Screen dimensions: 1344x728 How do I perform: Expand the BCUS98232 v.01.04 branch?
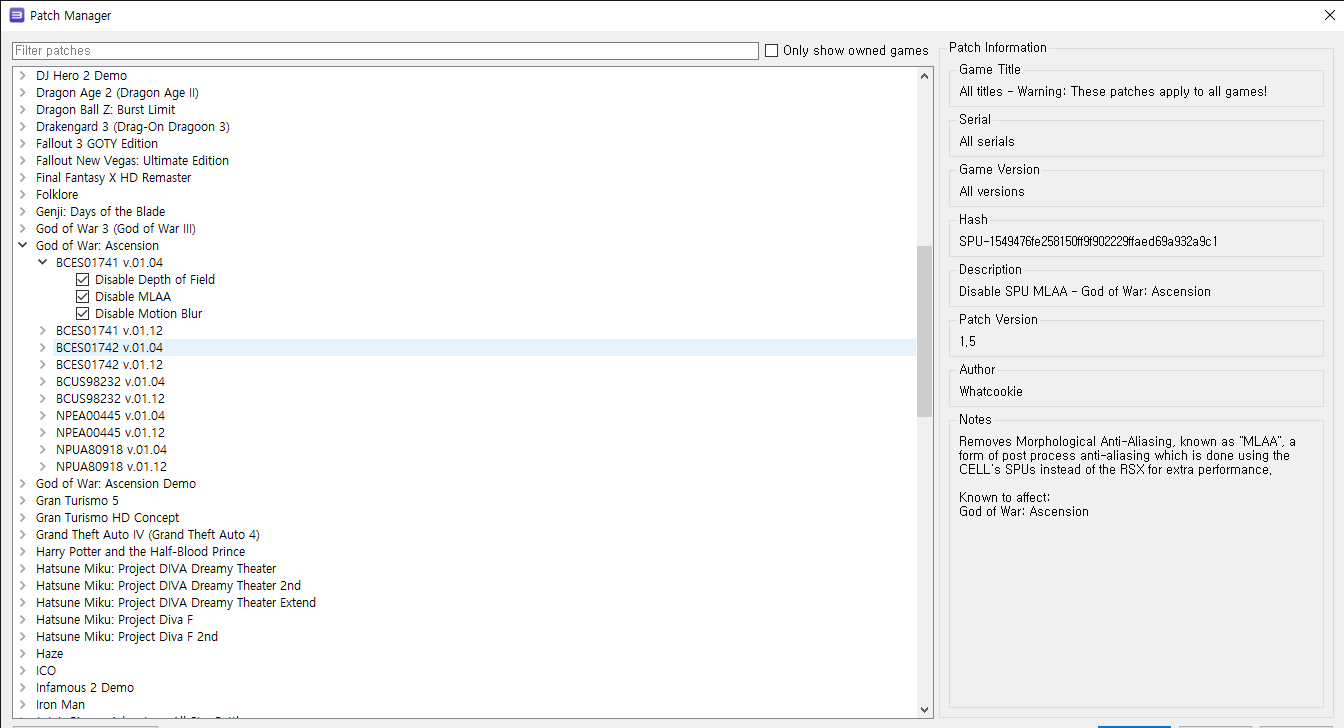[x=43, y=382]
